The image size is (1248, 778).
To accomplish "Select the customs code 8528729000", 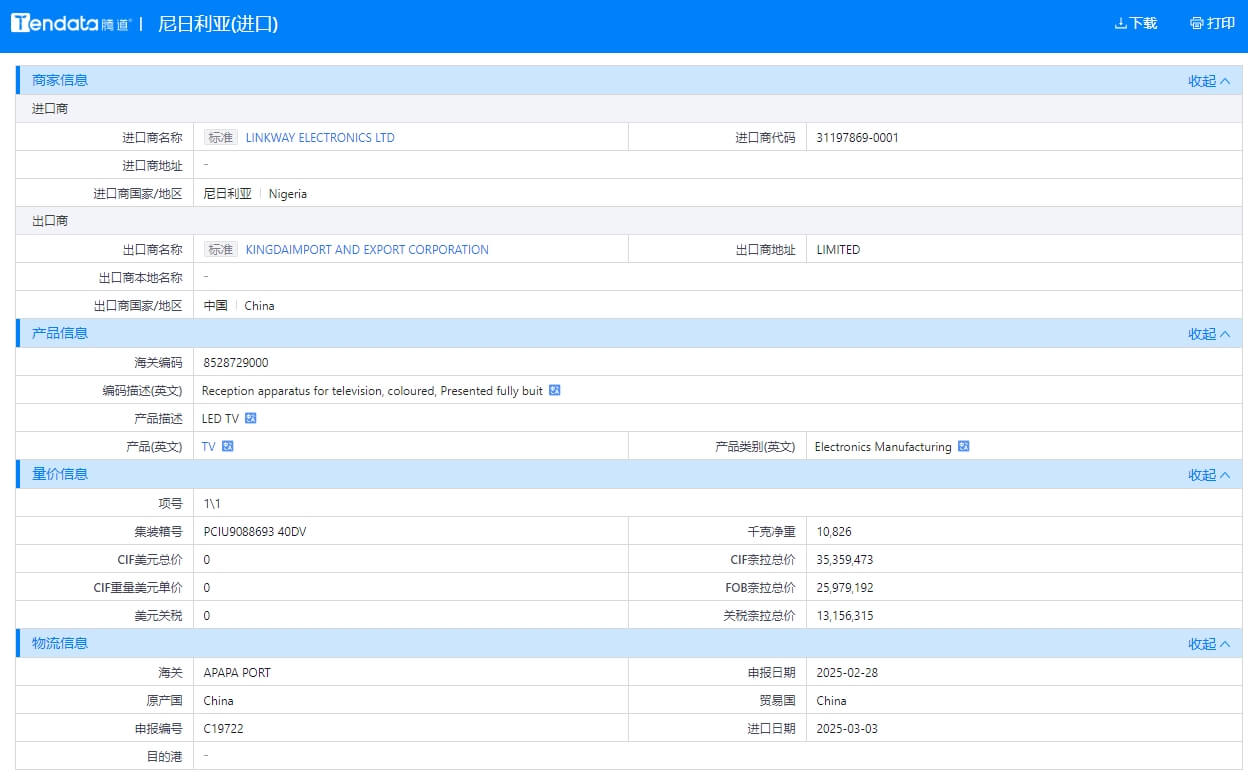I will click(x=236, y=363).
